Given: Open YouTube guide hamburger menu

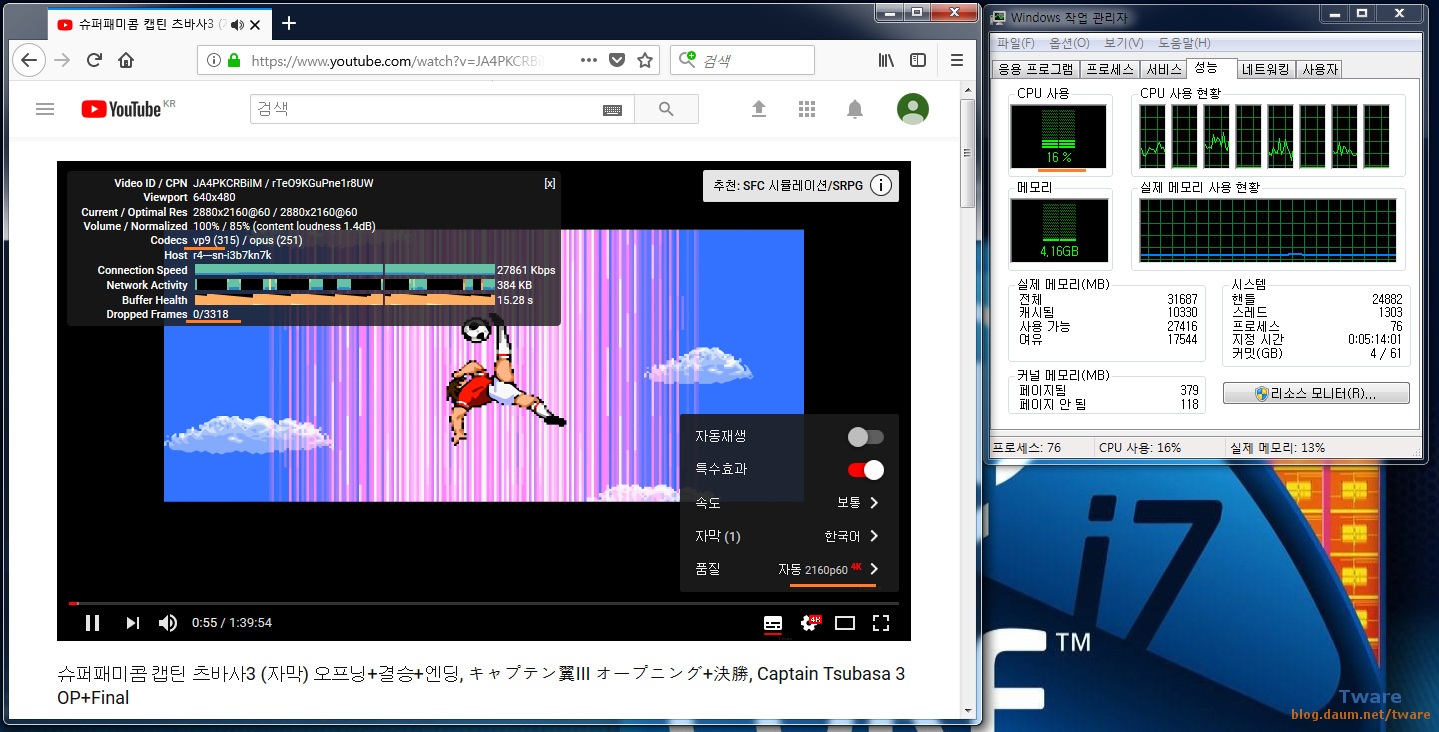Looking at the screenshot, I should (45, 109).
